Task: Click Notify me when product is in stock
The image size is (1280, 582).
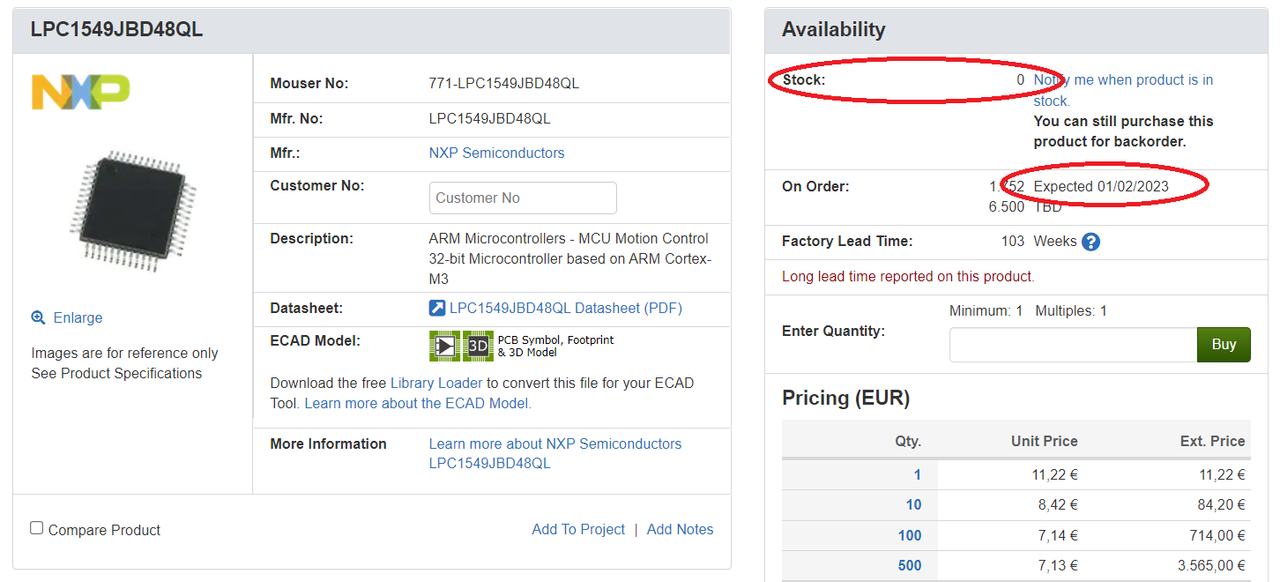Action: 1123,90
